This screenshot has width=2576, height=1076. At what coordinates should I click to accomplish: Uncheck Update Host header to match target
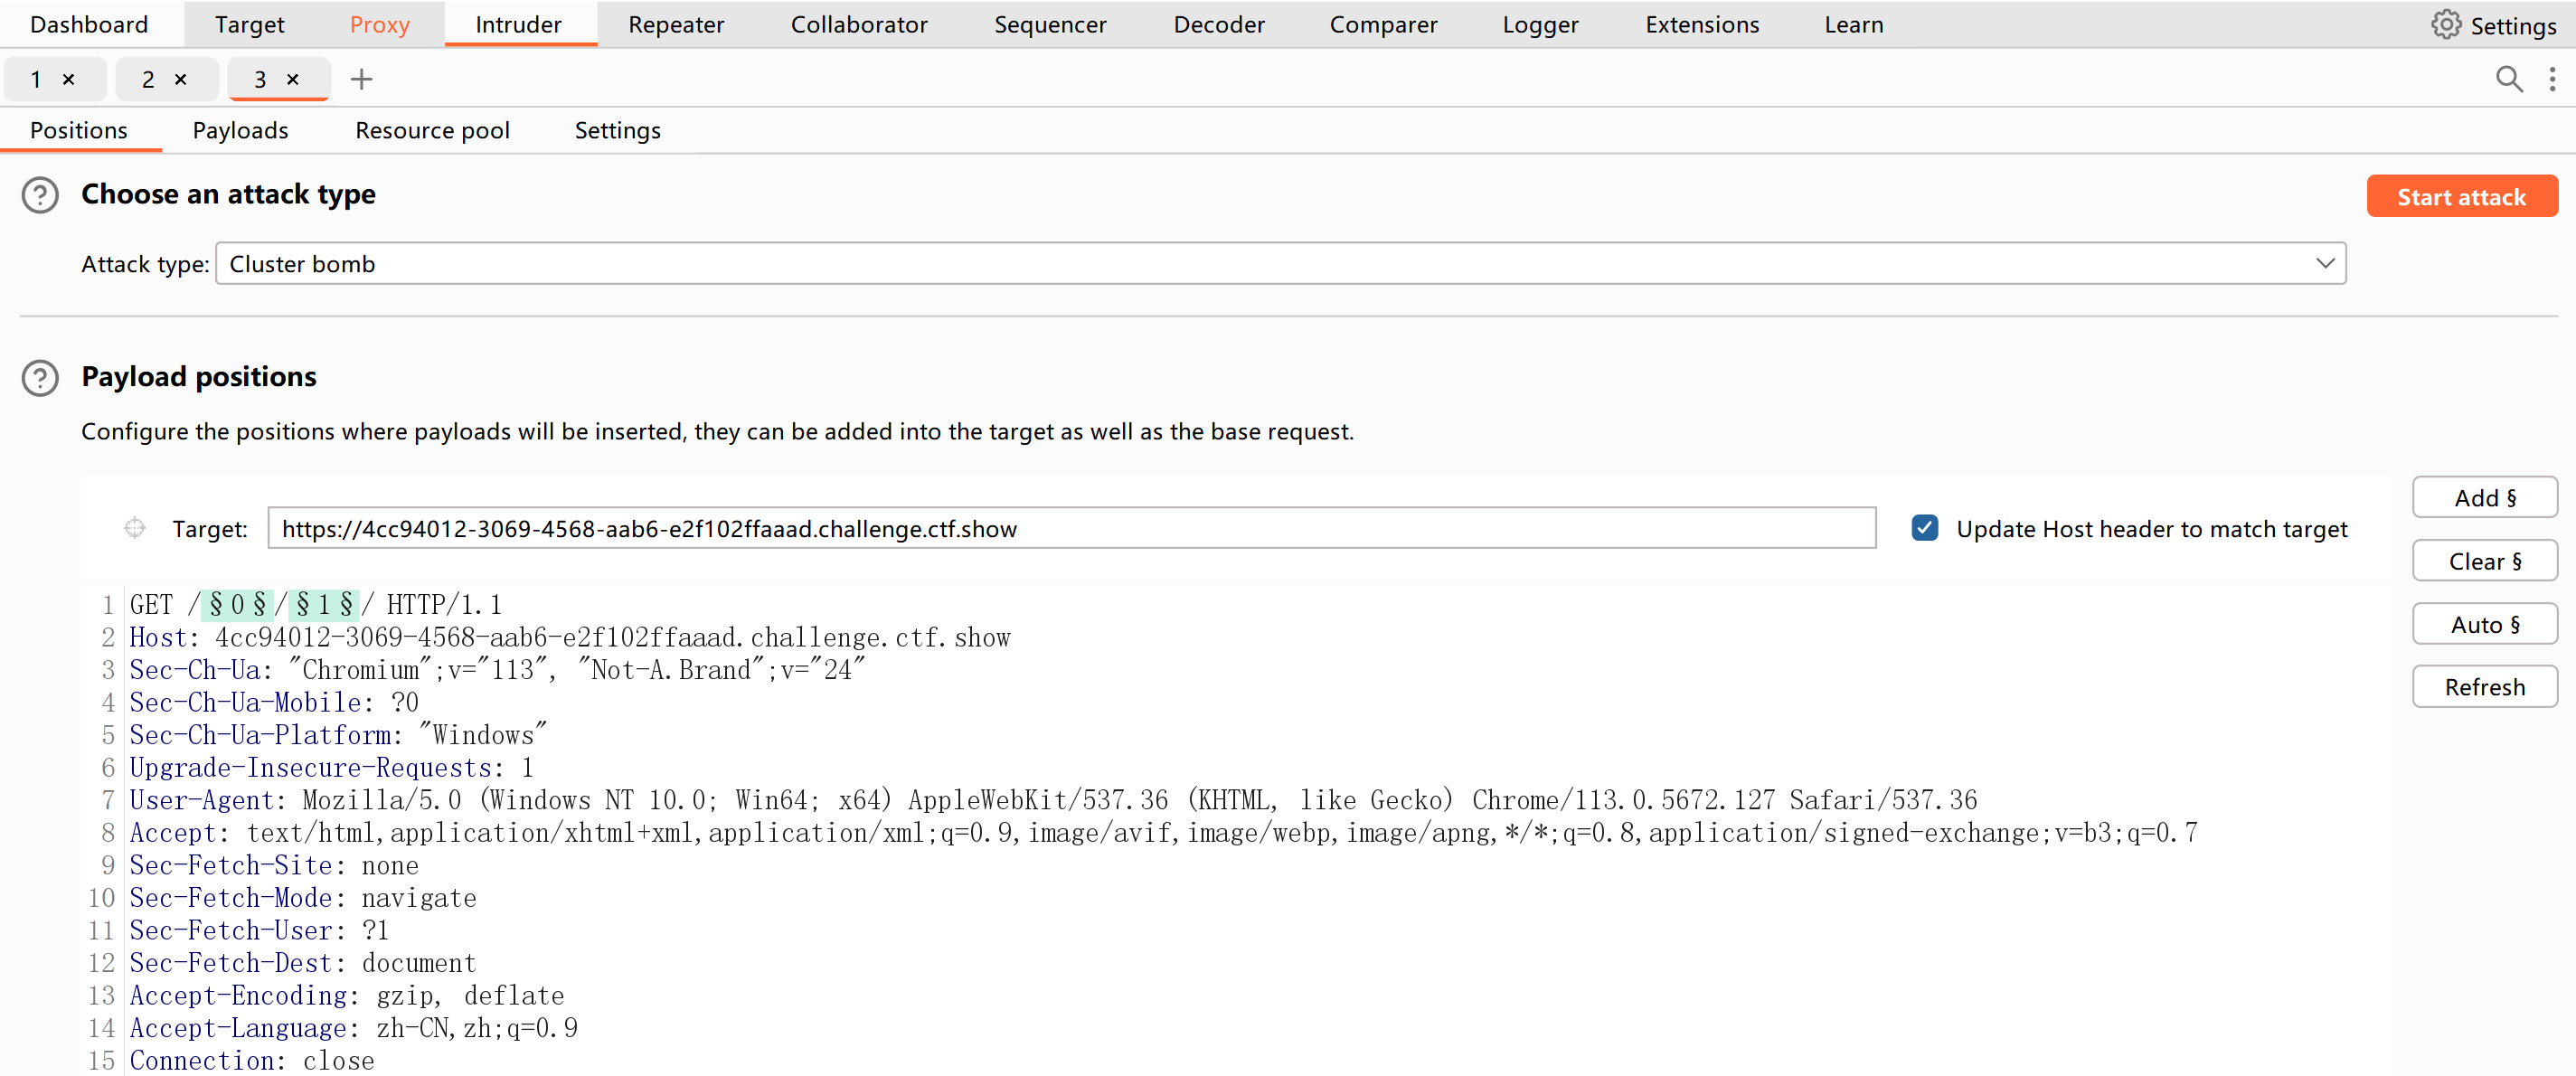point(1924,528)
